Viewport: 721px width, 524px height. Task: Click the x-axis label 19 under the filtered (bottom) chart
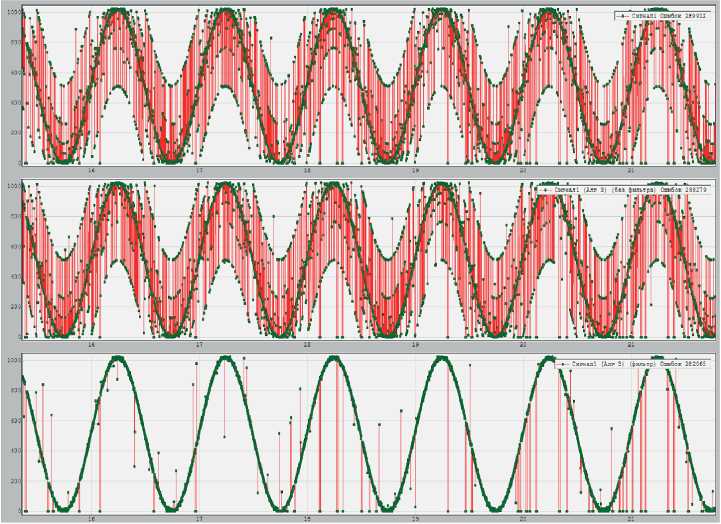point(415,518)
